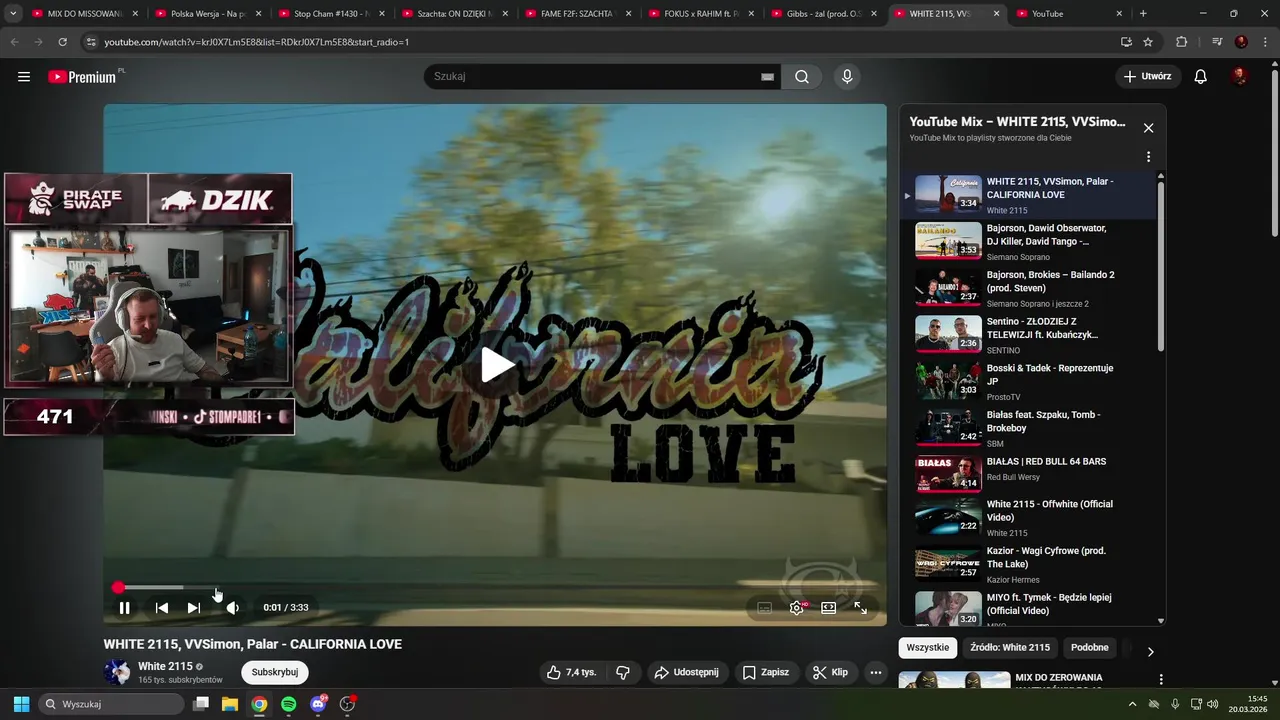Screen dimensions: 1280x720
Task: Like the video with thumbs up
Action: coord(571,673)
